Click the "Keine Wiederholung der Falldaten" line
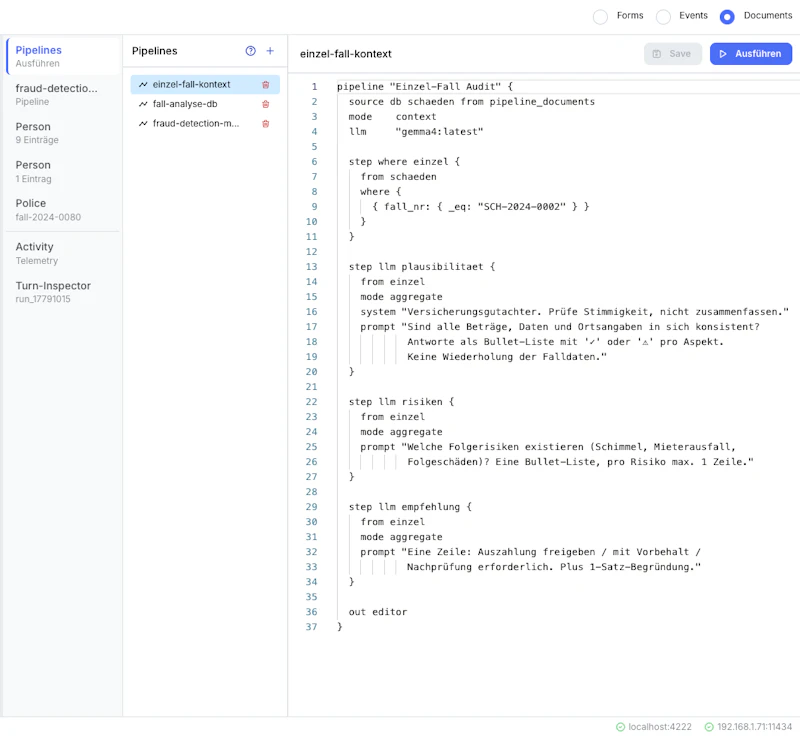 (507, 357)
